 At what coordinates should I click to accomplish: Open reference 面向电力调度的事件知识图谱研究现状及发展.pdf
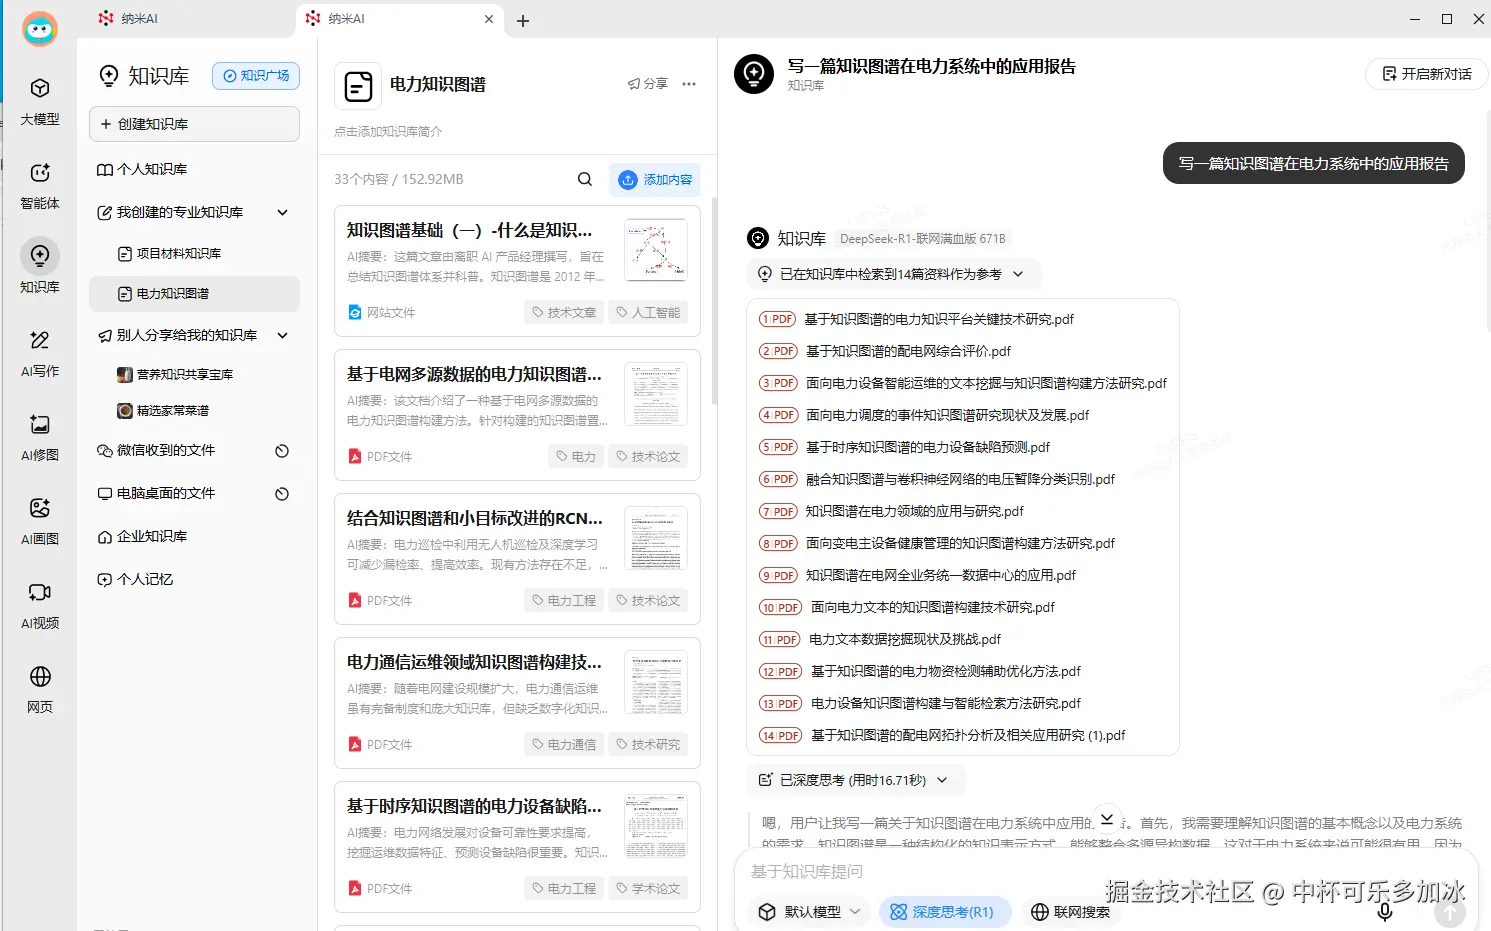pos(947,415)
